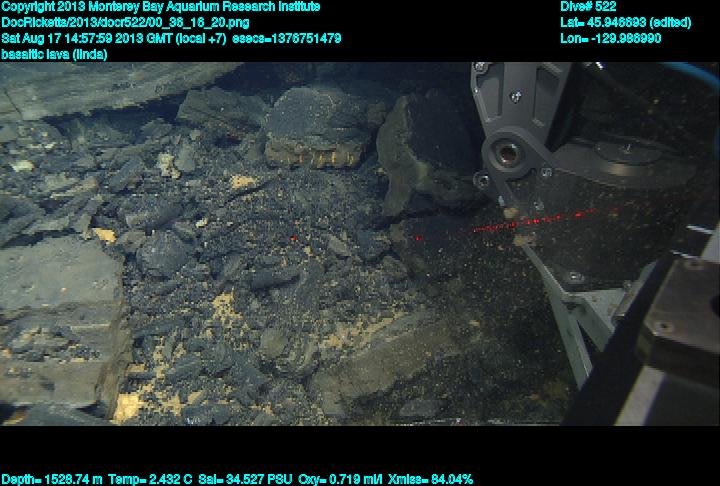
Task: Click the grey rock slab at left
Action: point(55,300)
